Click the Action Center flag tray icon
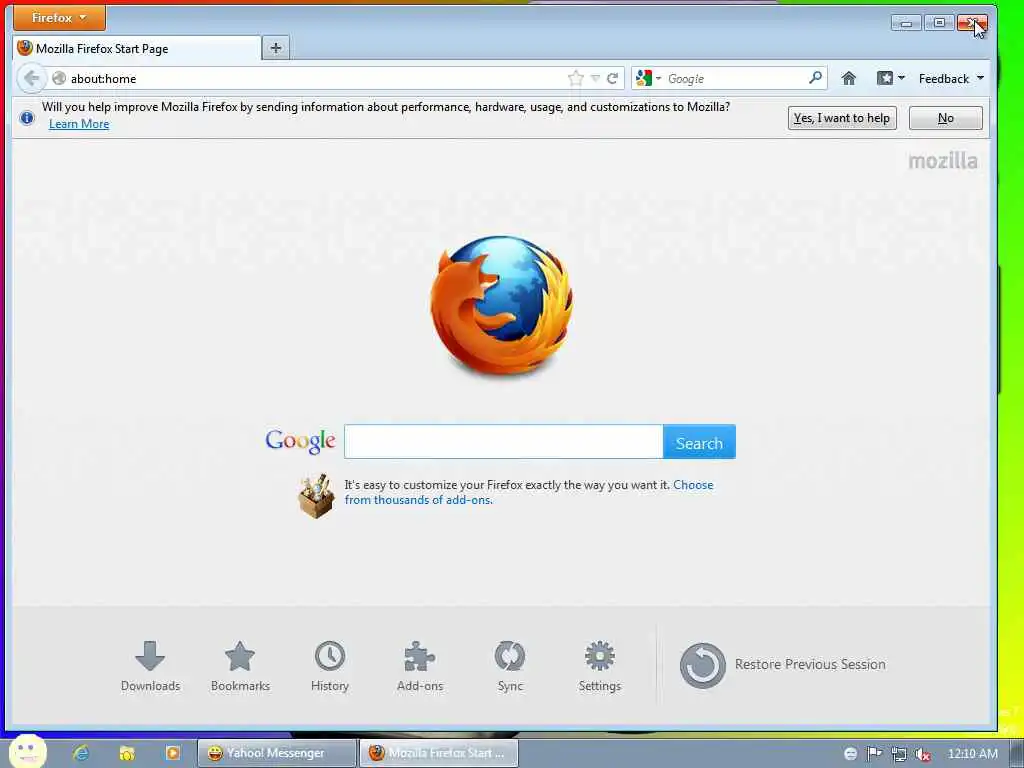Viewport: 1024px width, 768px height. point(874,754)
